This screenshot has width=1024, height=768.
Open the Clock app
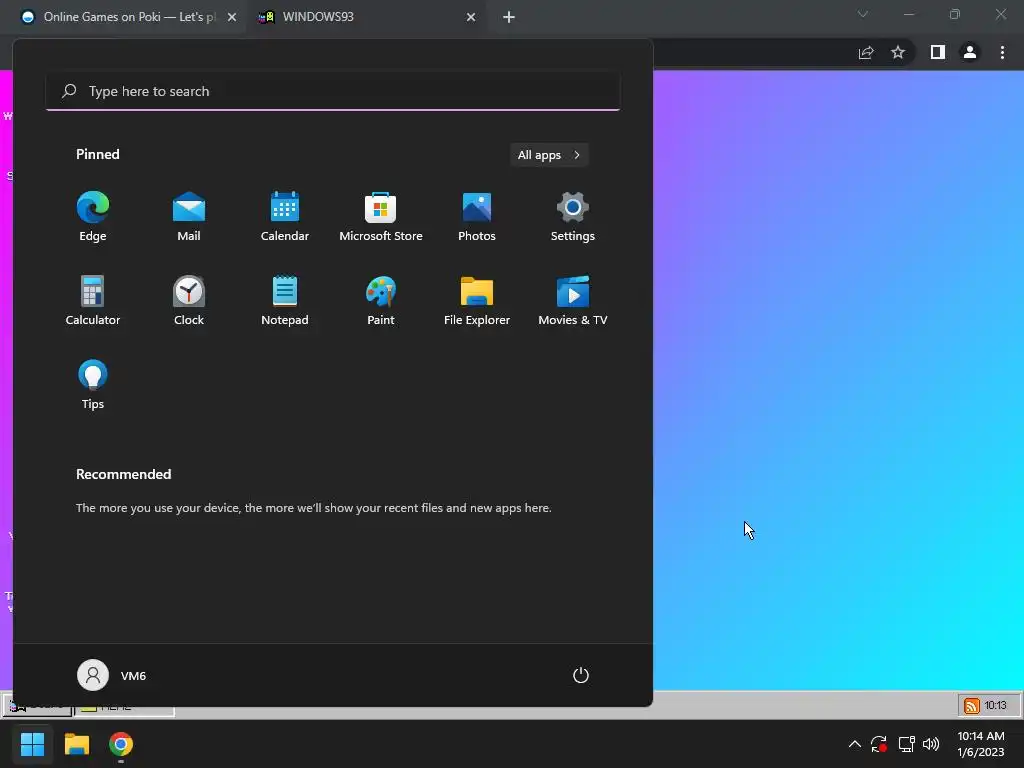coord(189,300)
